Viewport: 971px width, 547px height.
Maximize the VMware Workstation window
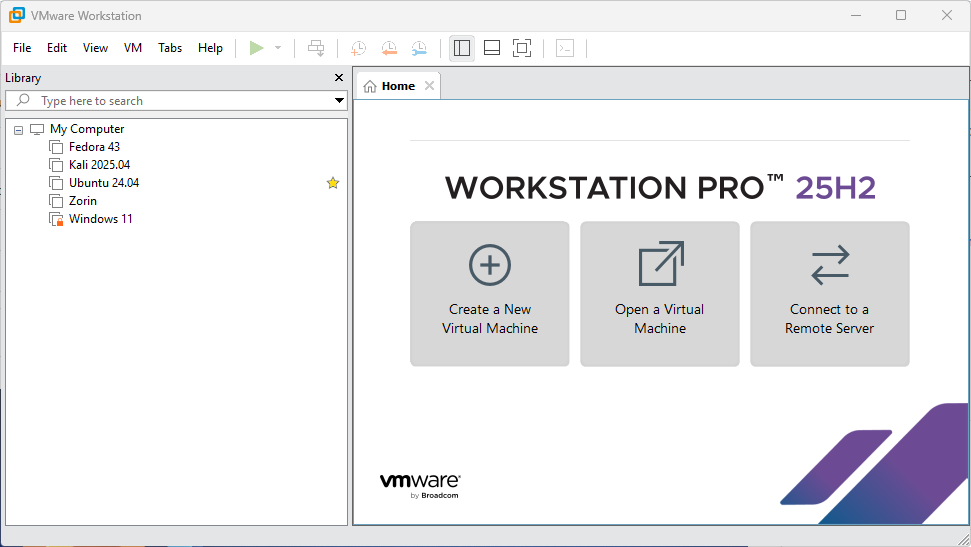coord(901,15)
